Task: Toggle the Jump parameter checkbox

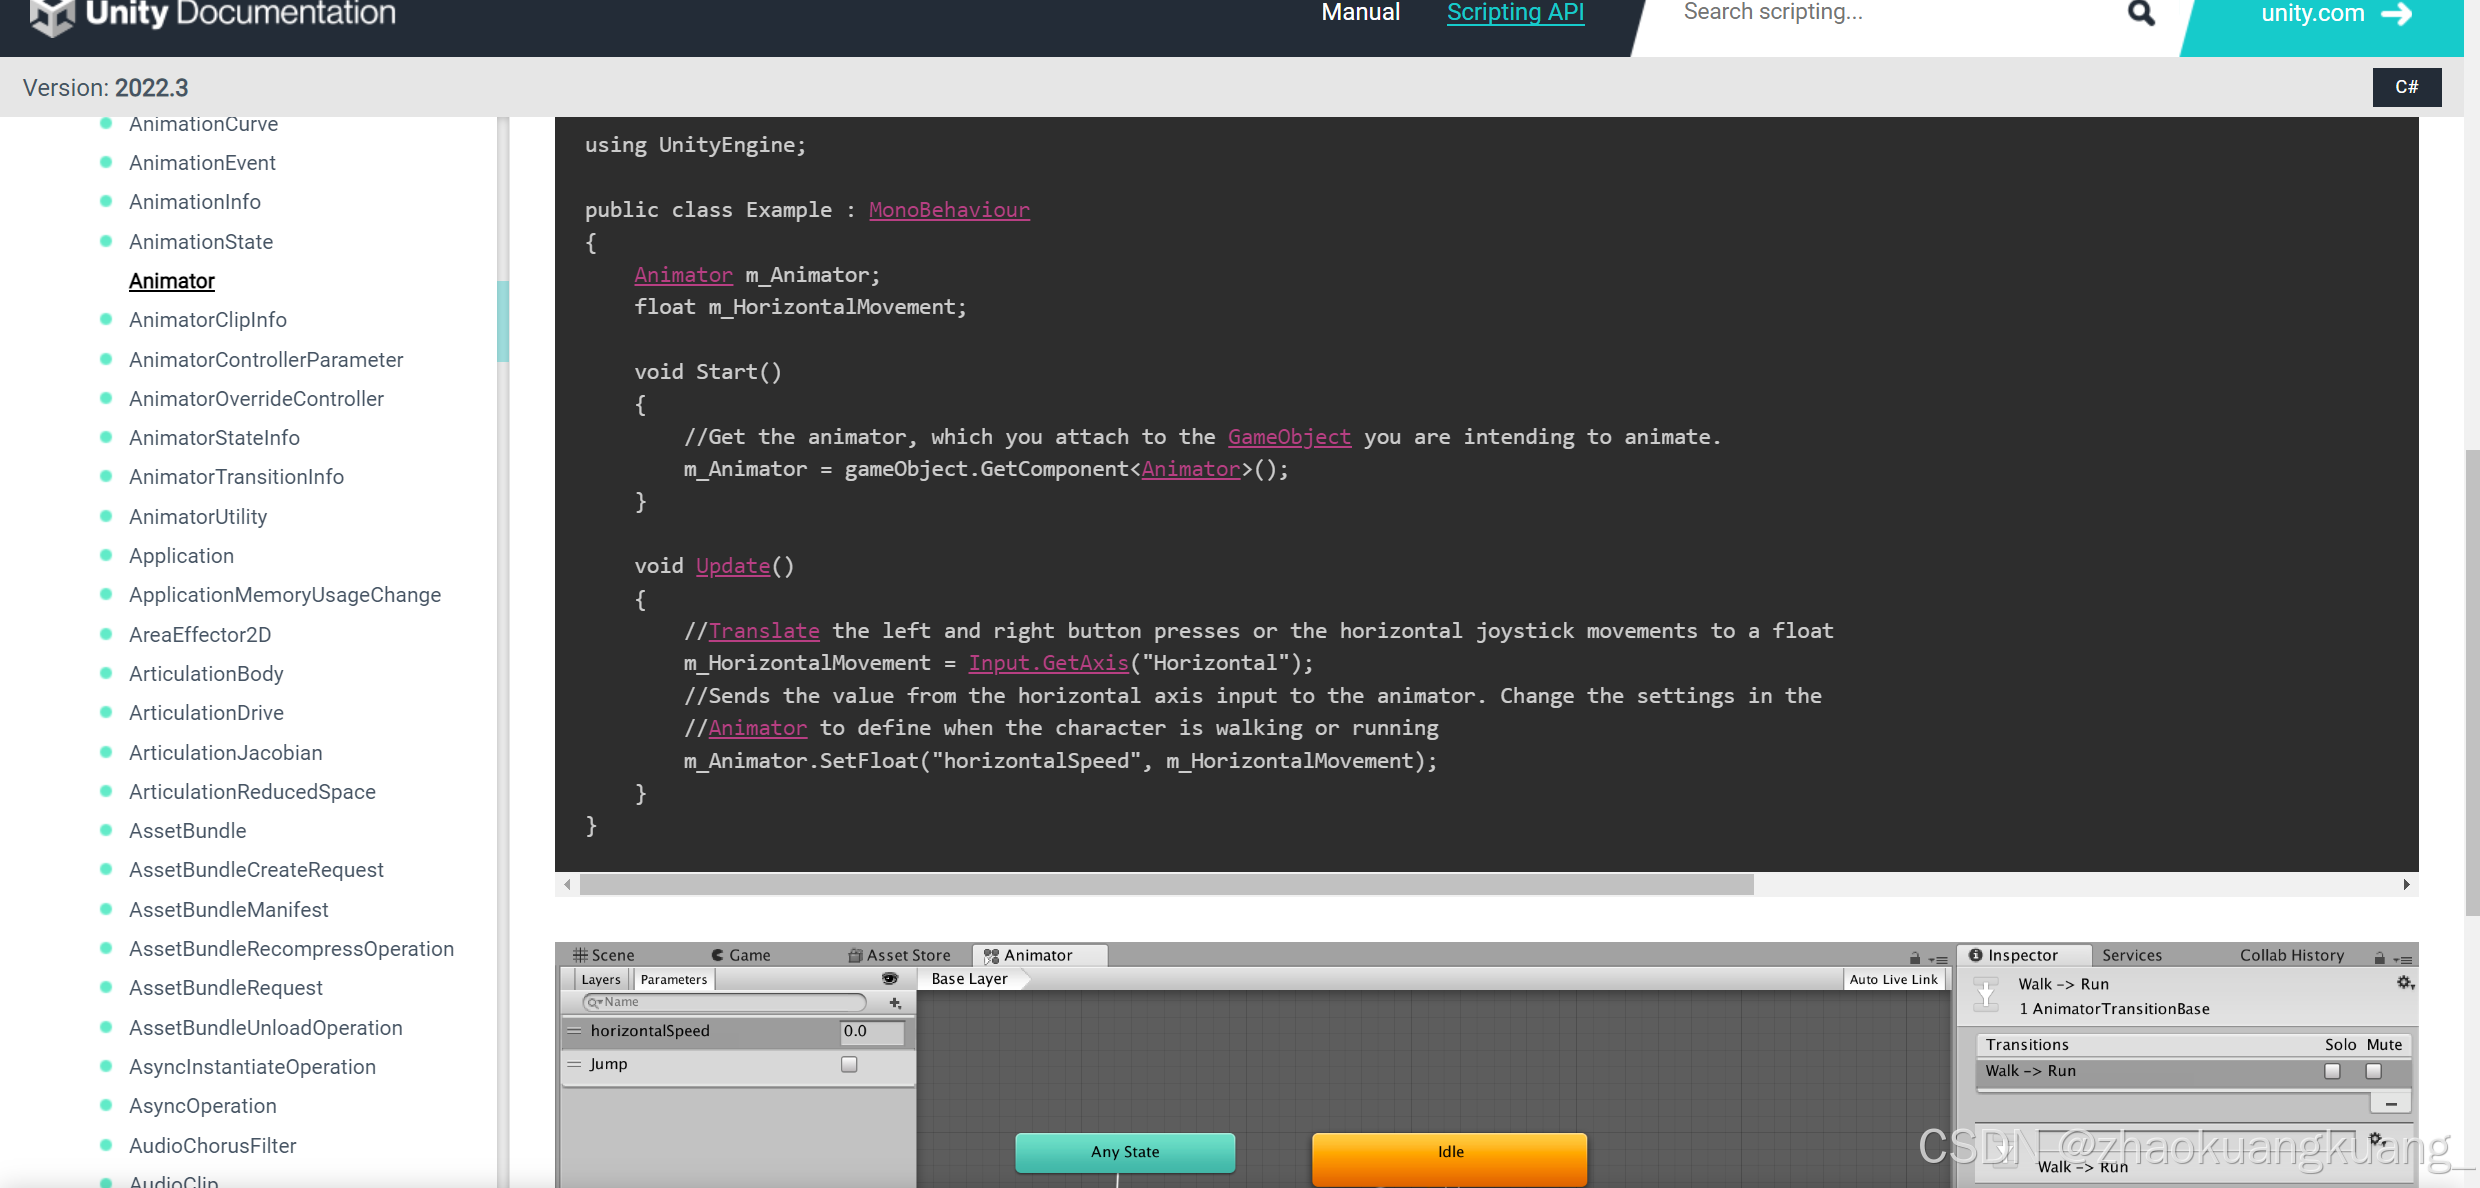Action: pyautogui.click(x=849, y=1064)
